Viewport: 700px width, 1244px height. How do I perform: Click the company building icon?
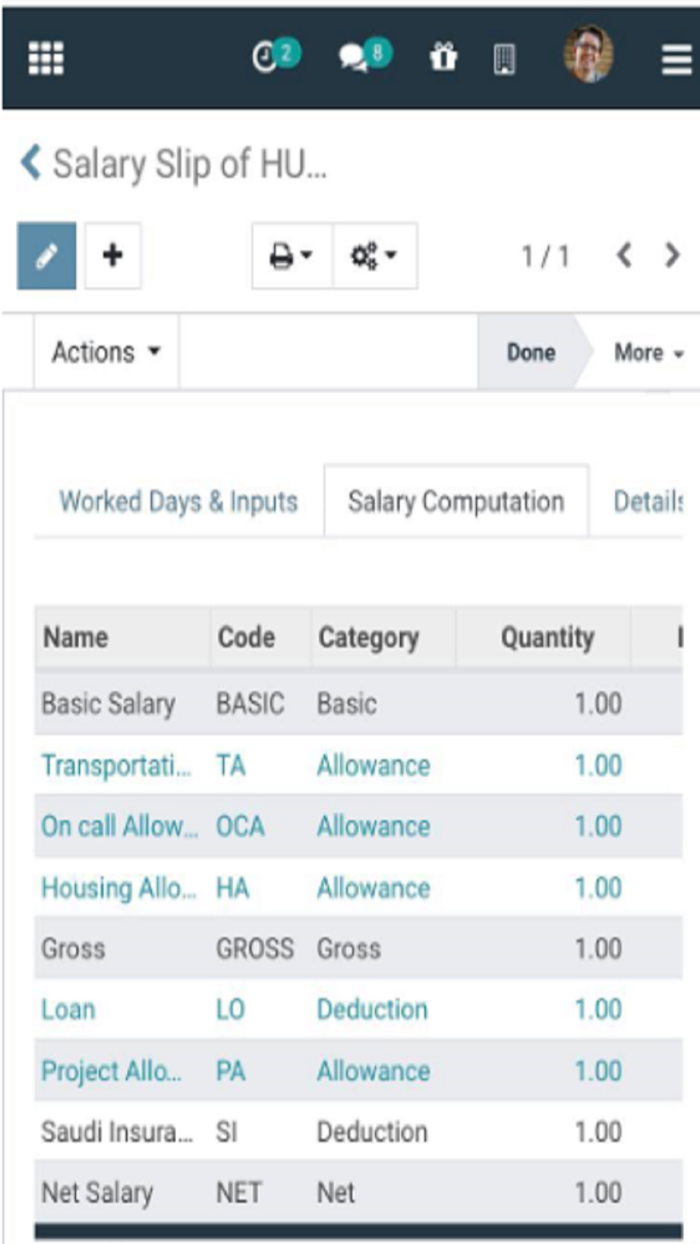coord(504,60)
